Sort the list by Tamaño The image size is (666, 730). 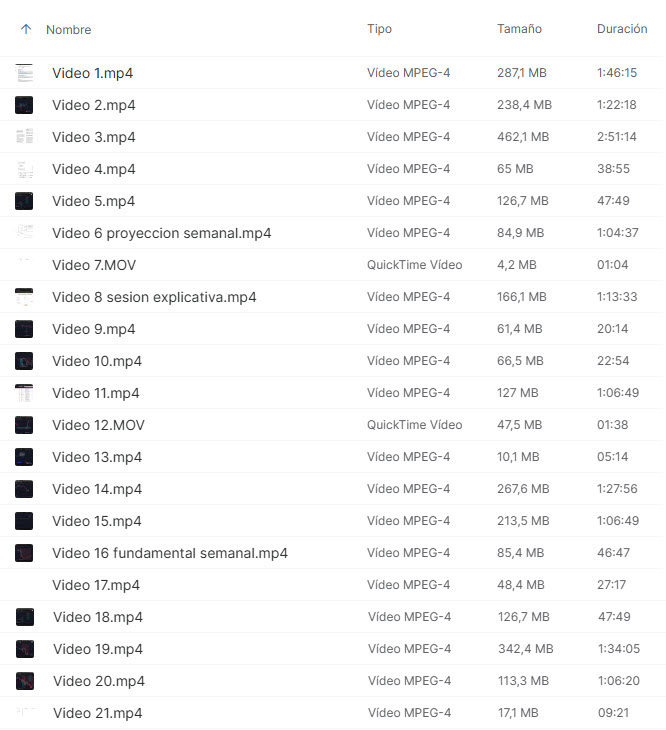tap(519, 29)
